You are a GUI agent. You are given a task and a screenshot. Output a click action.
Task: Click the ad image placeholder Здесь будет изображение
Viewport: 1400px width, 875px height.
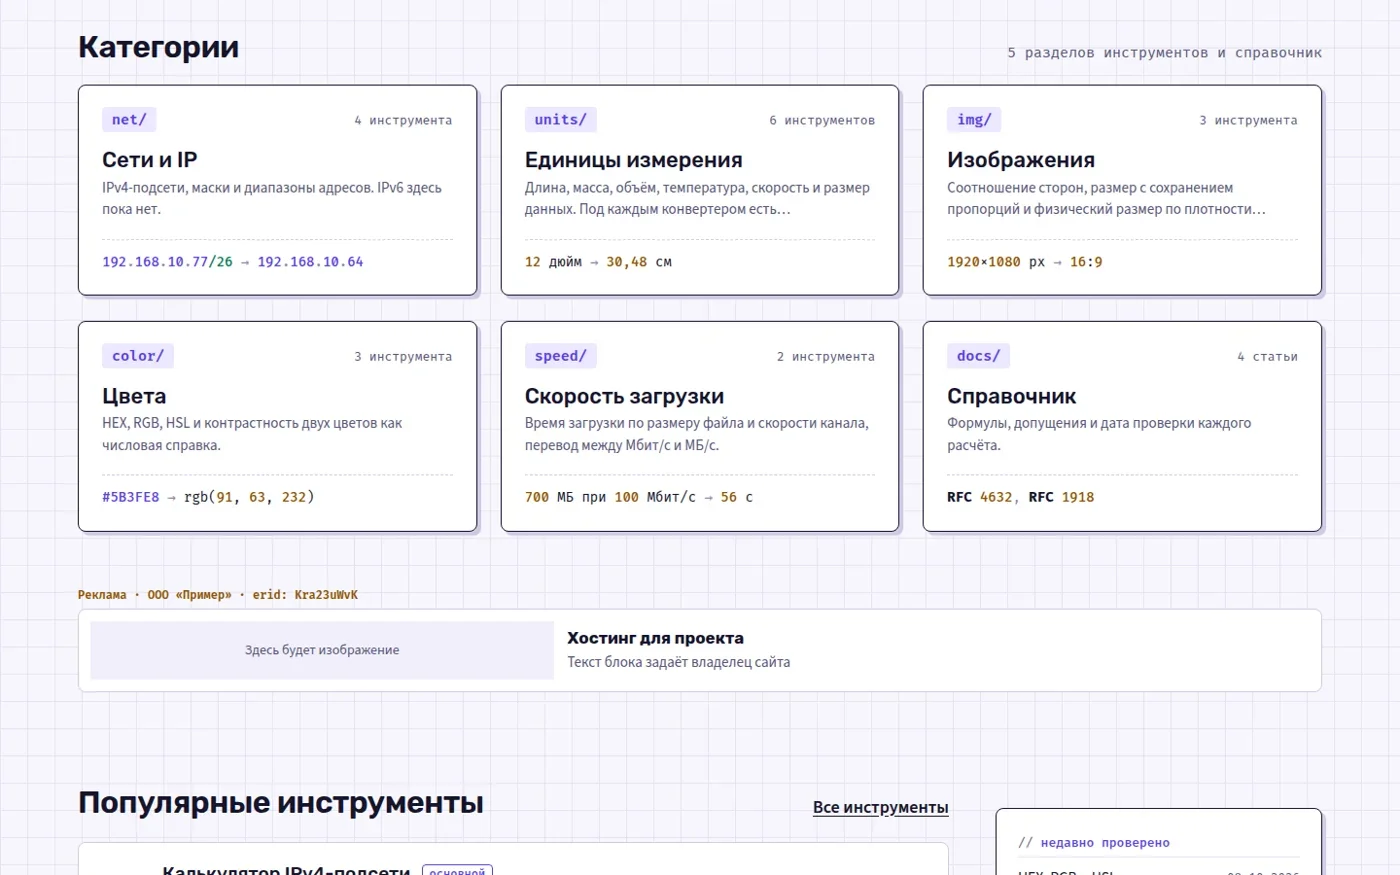pyautogui.click(x=322, y=650)
